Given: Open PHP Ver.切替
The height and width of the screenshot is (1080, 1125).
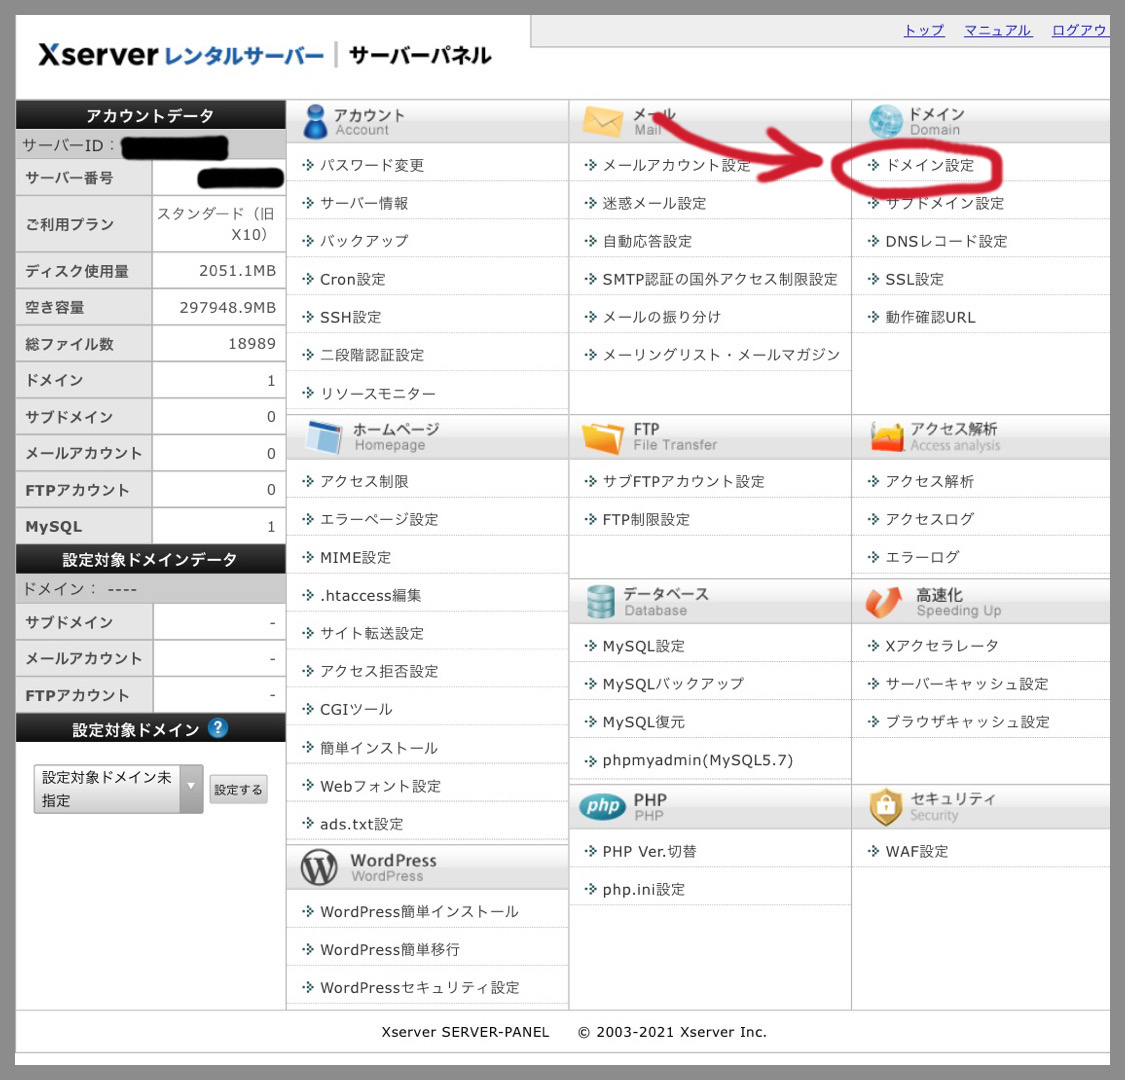Looking at the screenshot, I should click(649, 852).
